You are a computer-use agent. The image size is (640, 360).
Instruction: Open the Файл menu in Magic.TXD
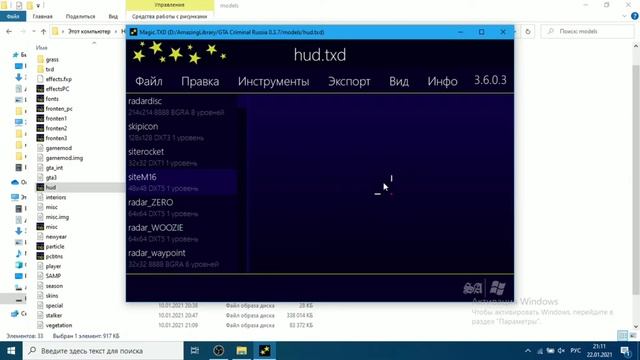pos(149,81)
